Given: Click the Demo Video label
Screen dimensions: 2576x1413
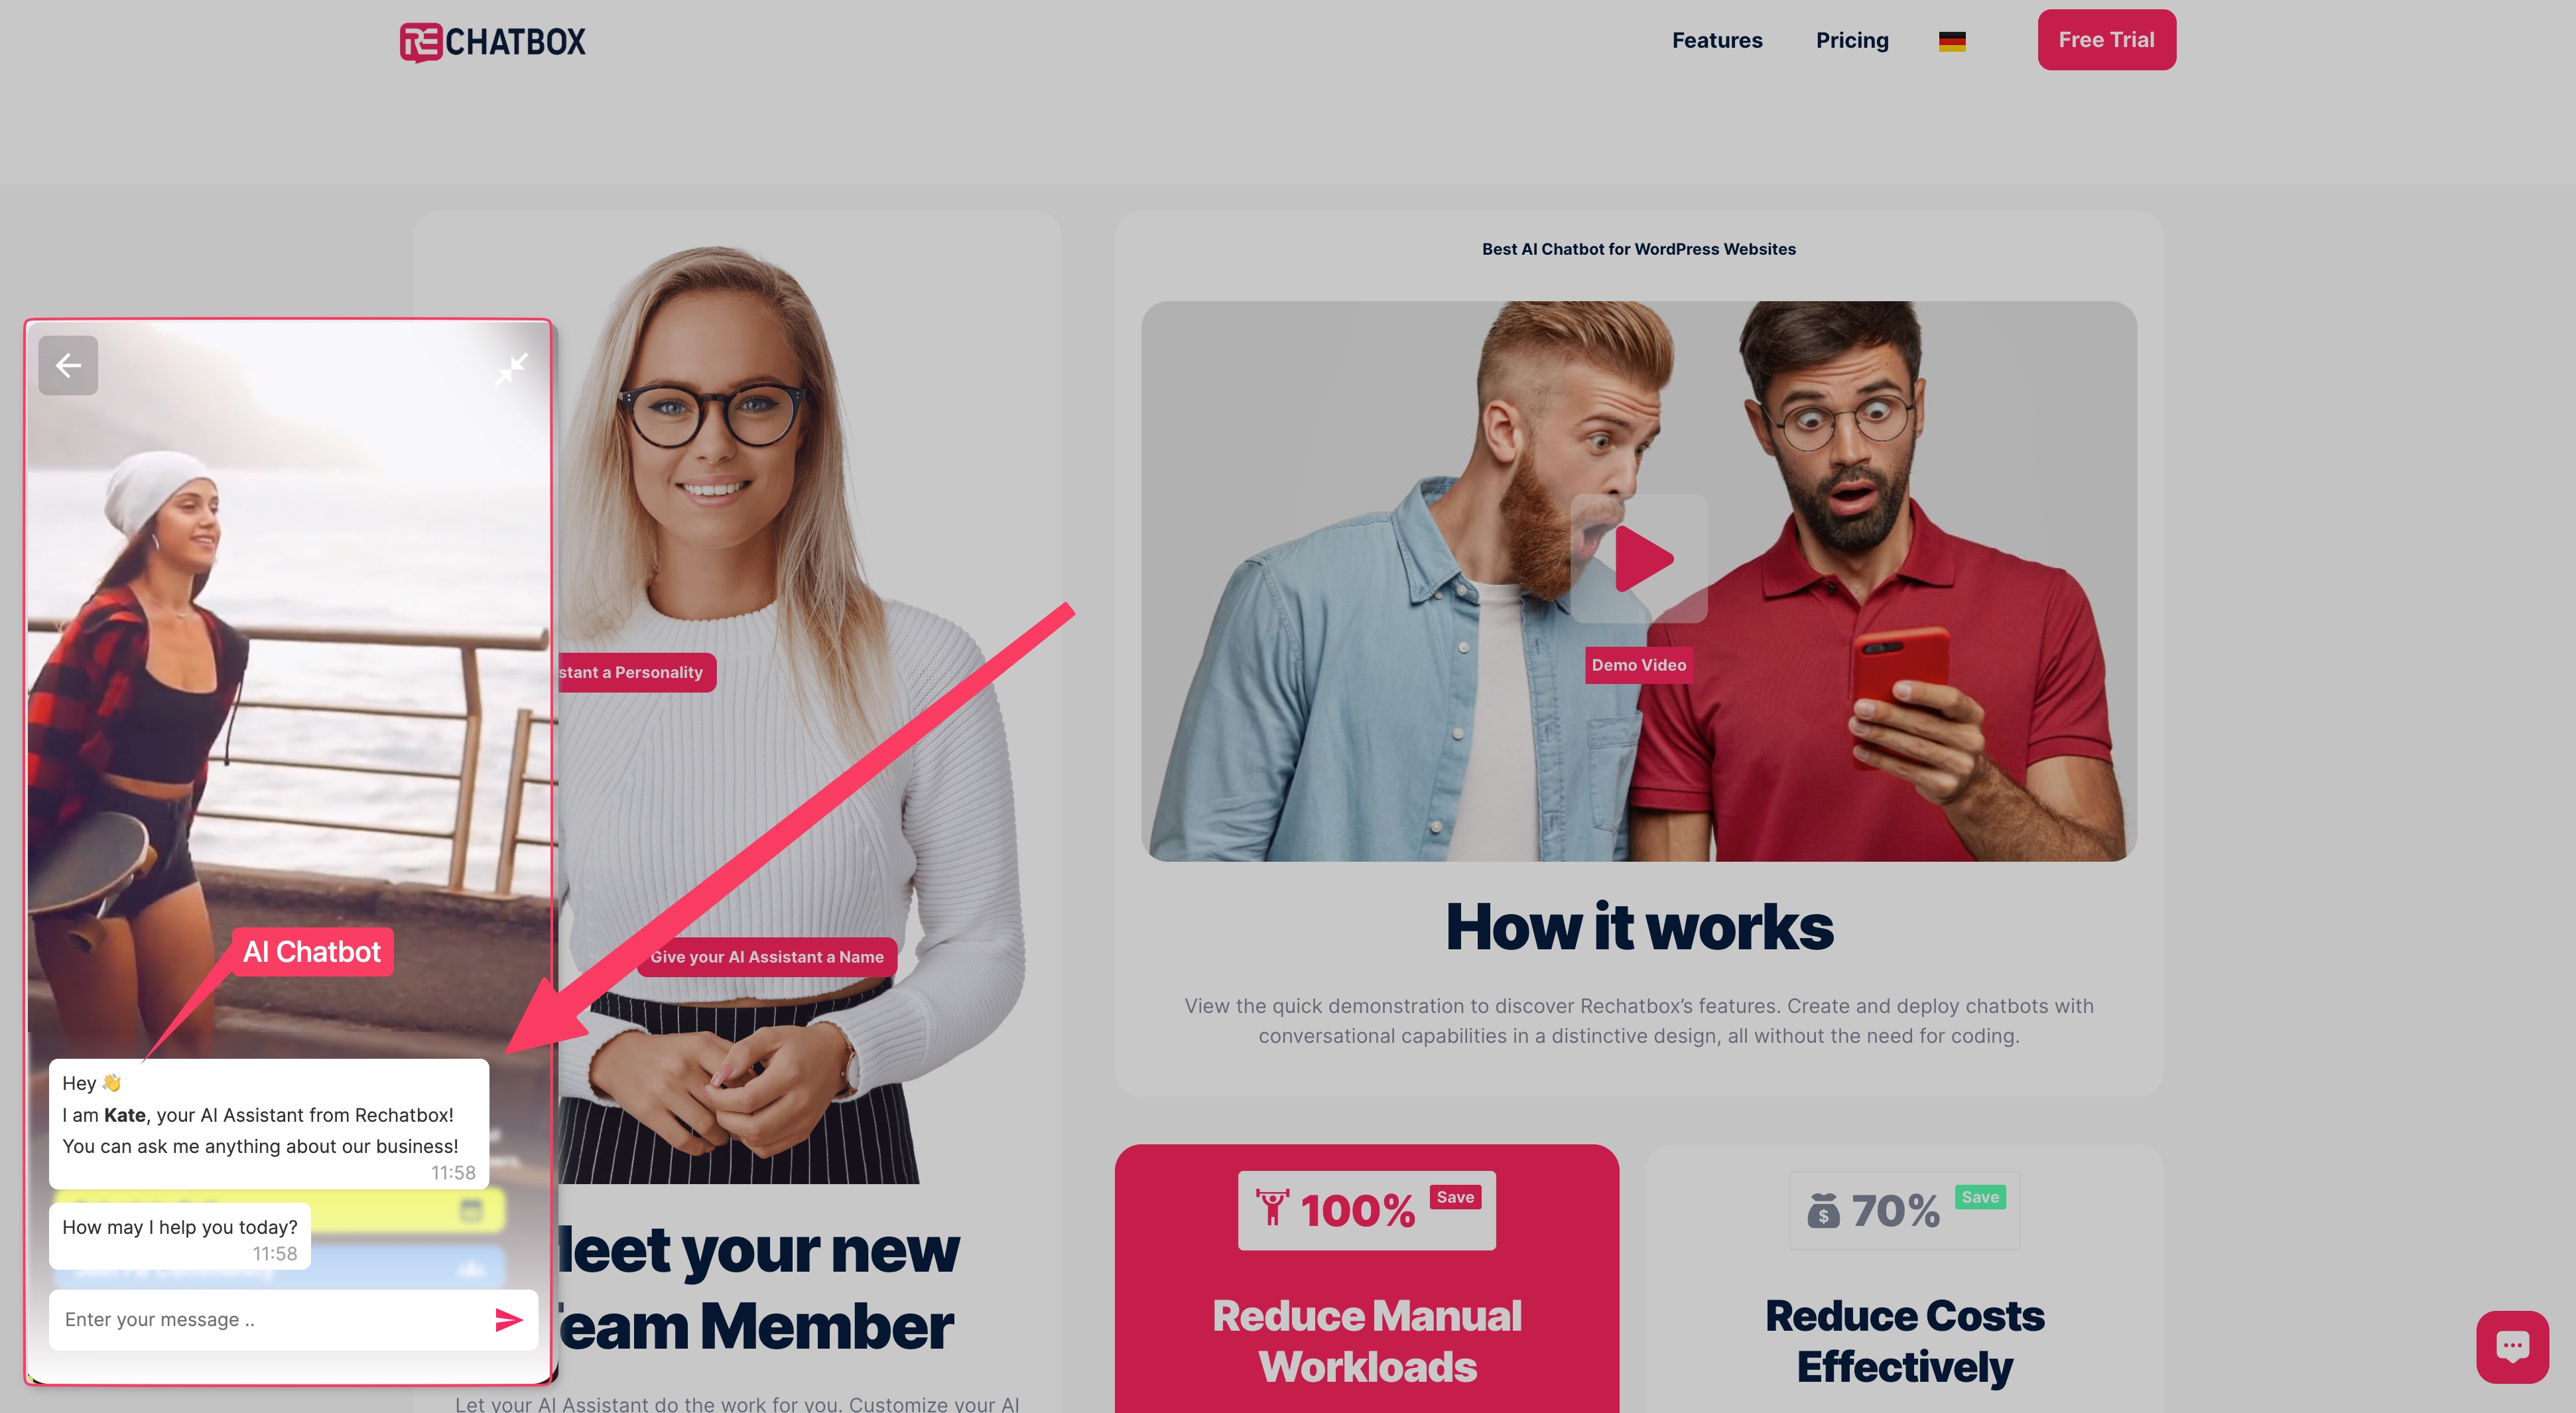Looking at the screenshot, I should [1638, 665].
